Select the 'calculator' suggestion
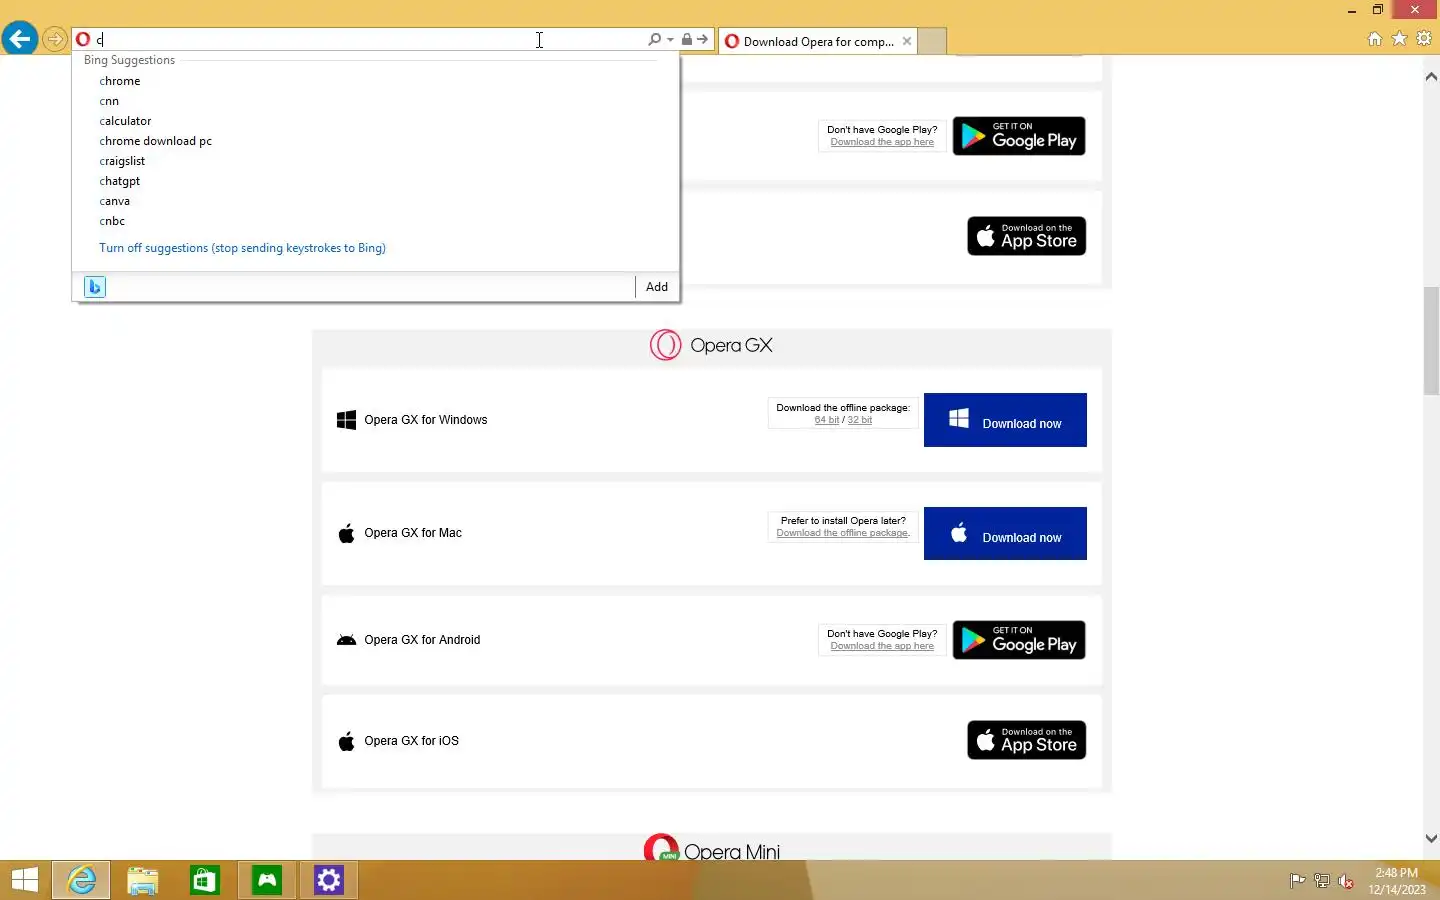Screen dimensions: 1440x900 [x=125, y=121]
